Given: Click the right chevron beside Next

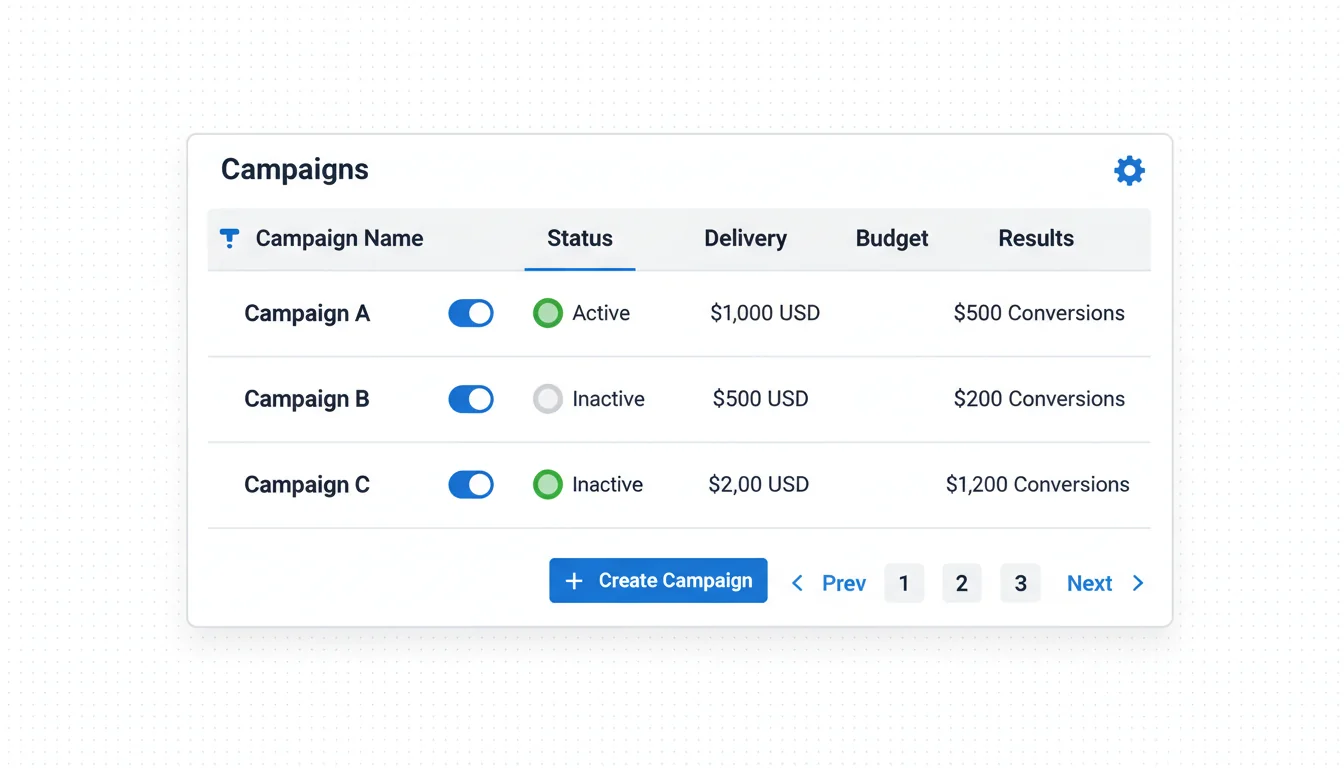Looking at the screenshot, I should click(1138, 583).
